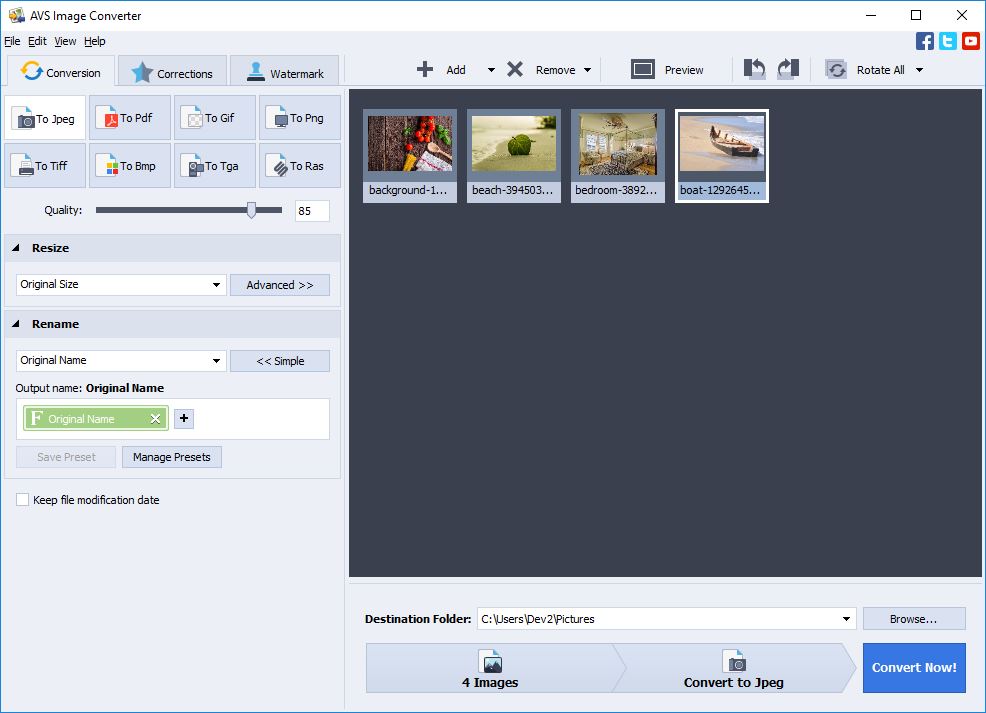
Task: Click the Convert to Jpeg step
Action: [x=733, y=668]
